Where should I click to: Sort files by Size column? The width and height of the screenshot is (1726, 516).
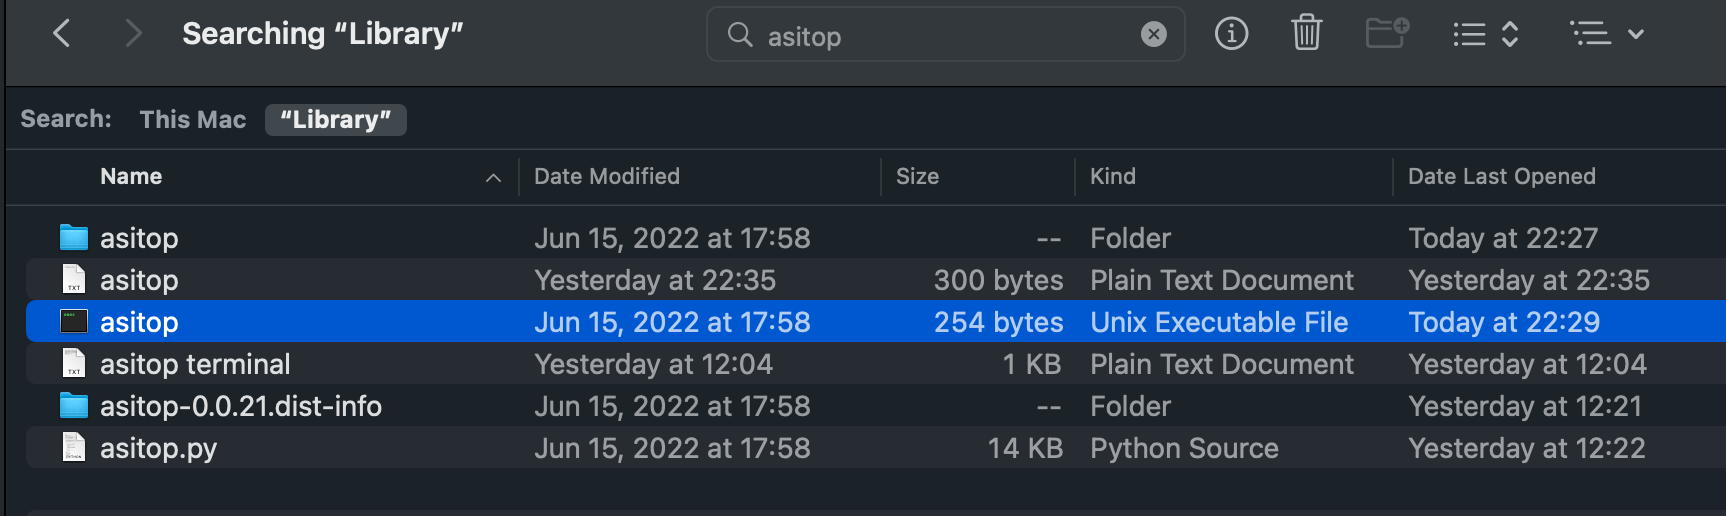[x=917, y=177]
